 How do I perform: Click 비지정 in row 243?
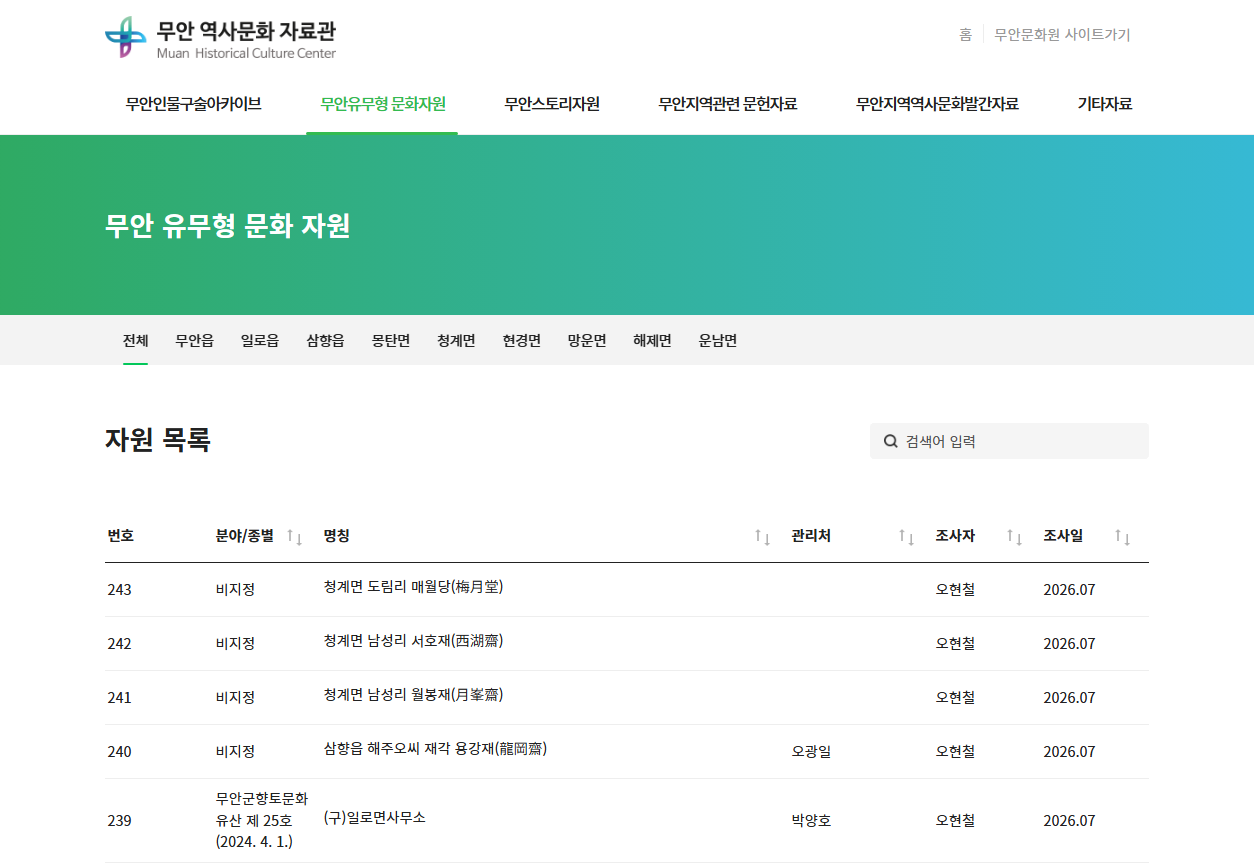click(x=235, y=590)
